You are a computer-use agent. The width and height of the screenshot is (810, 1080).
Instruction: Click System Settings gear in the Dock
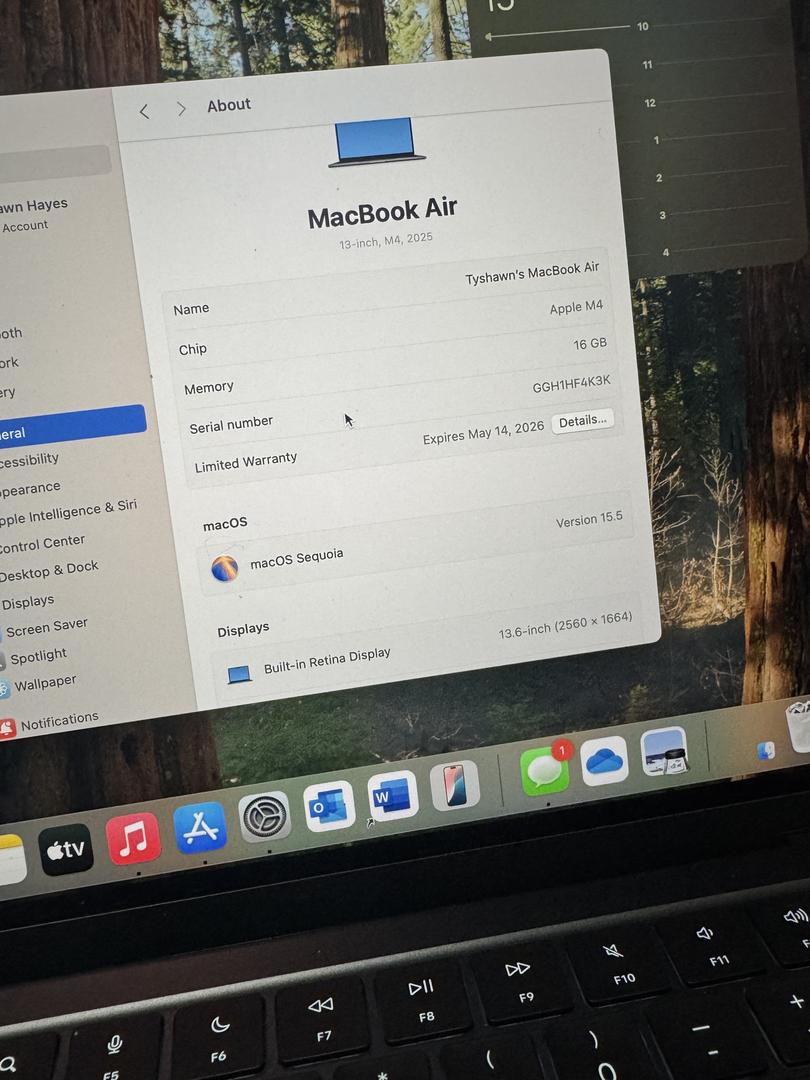(x=264, y=816)
